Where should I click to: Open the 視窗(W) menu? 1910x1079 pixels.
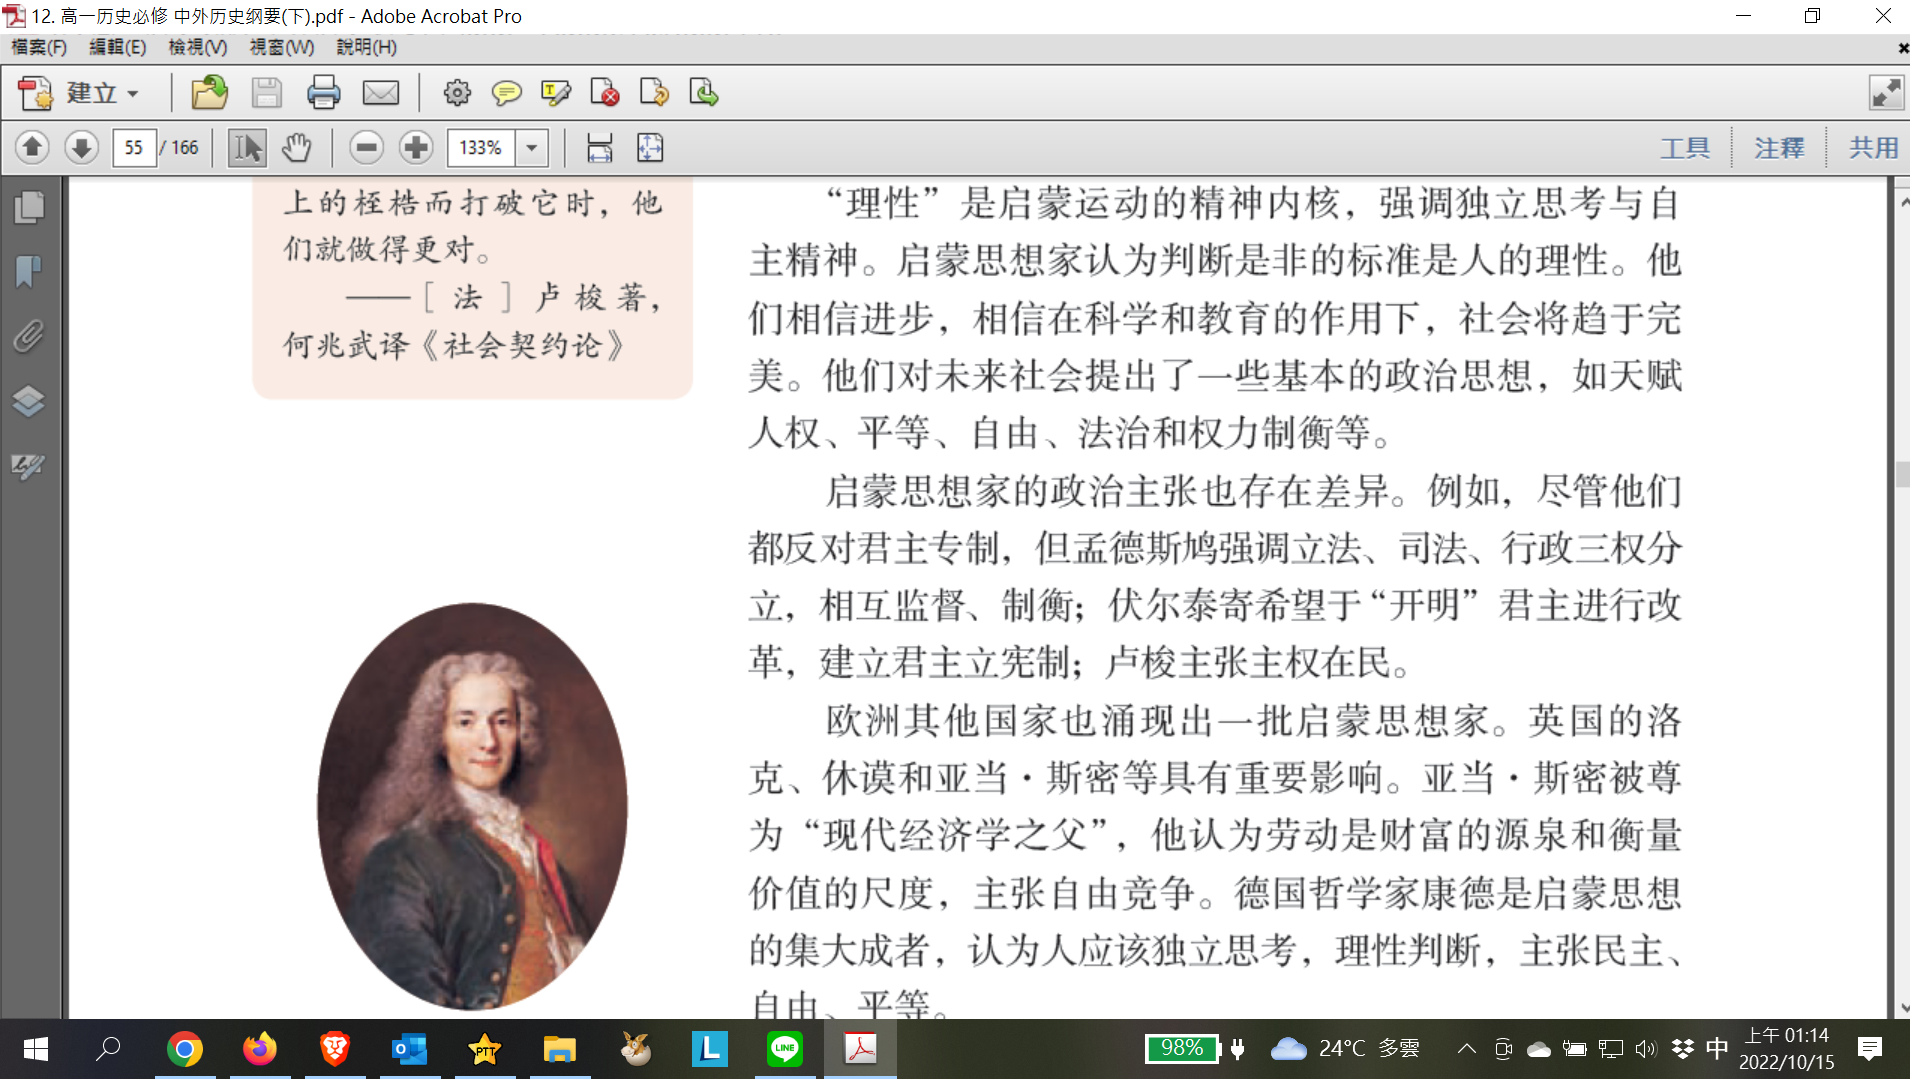coord(281,47)
